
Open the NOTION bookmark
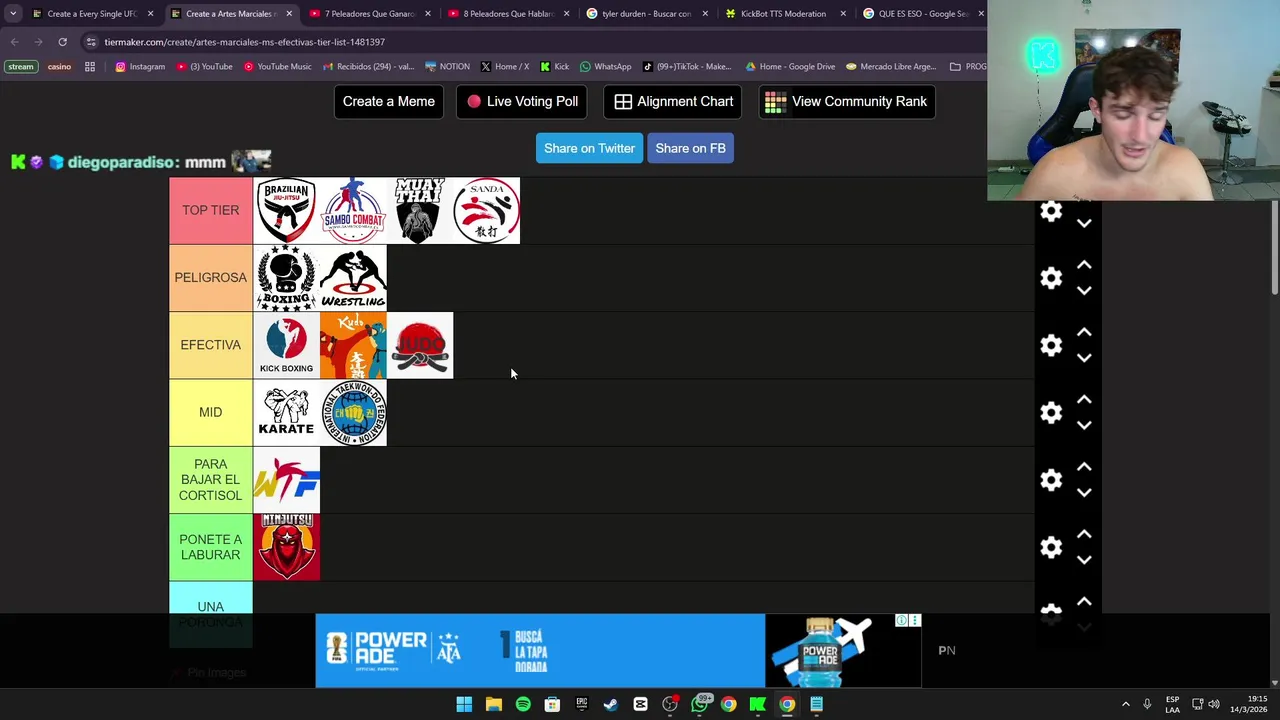[447, 67]
